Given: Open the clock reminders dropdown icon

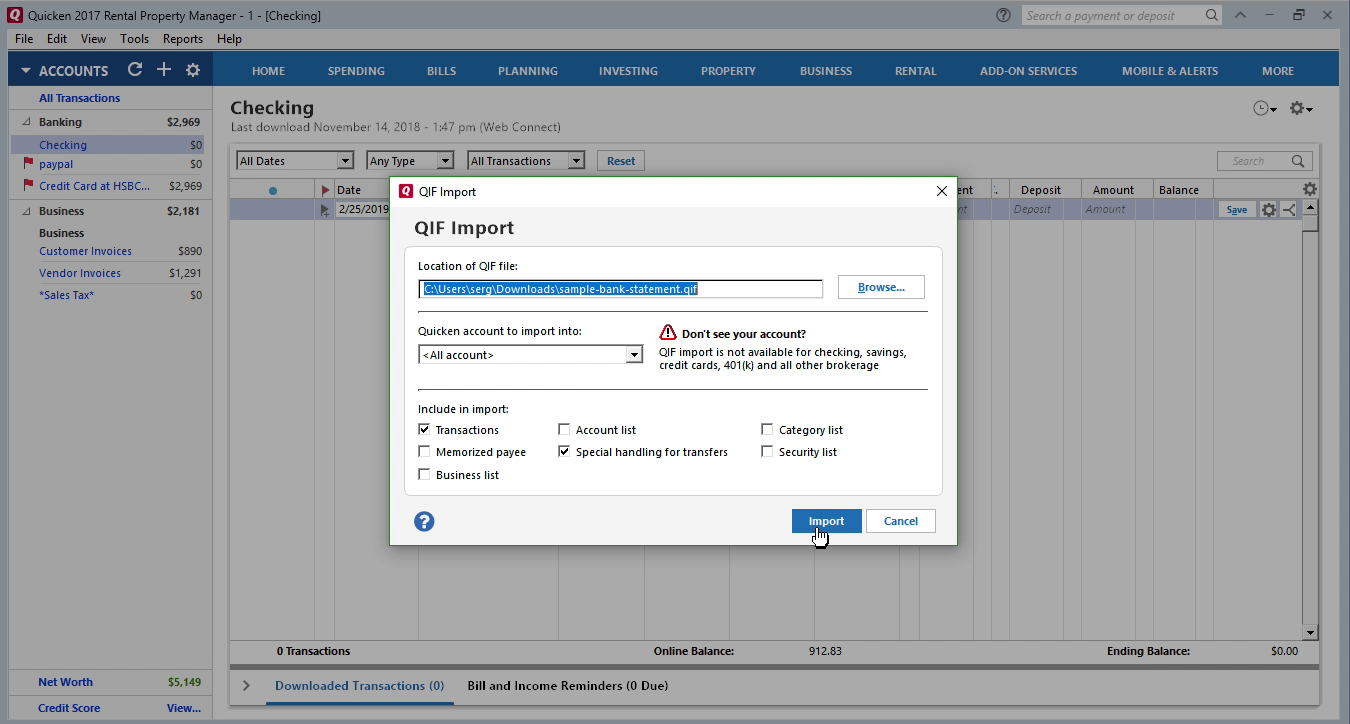Looking at the screenshot, I should [1265, 108].
